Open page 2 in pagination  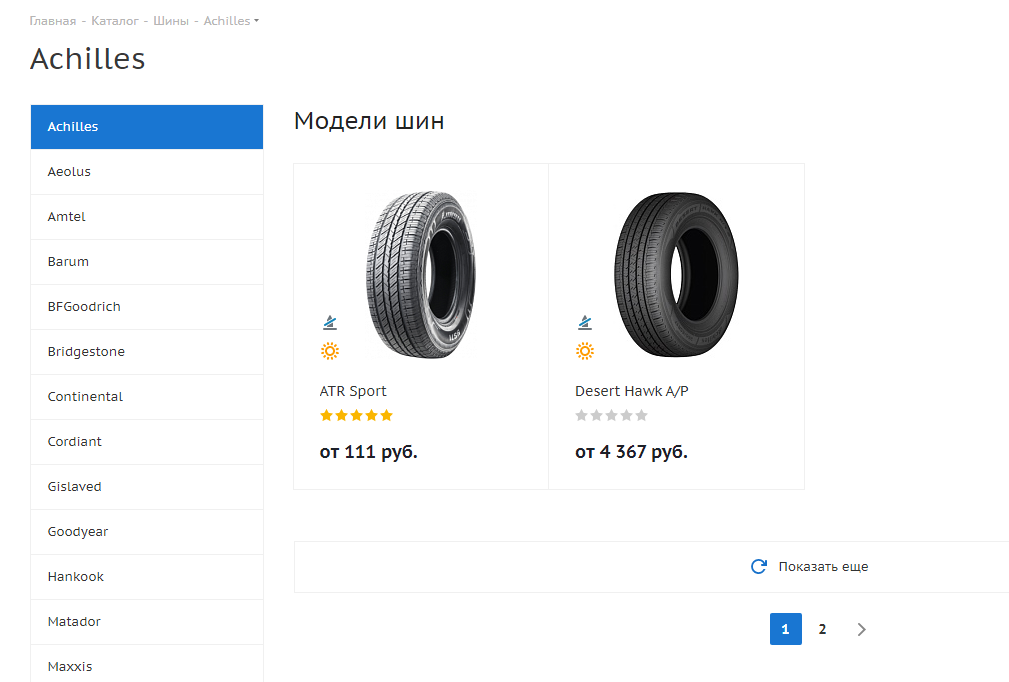pyautogui.click(x=822, y=629)
